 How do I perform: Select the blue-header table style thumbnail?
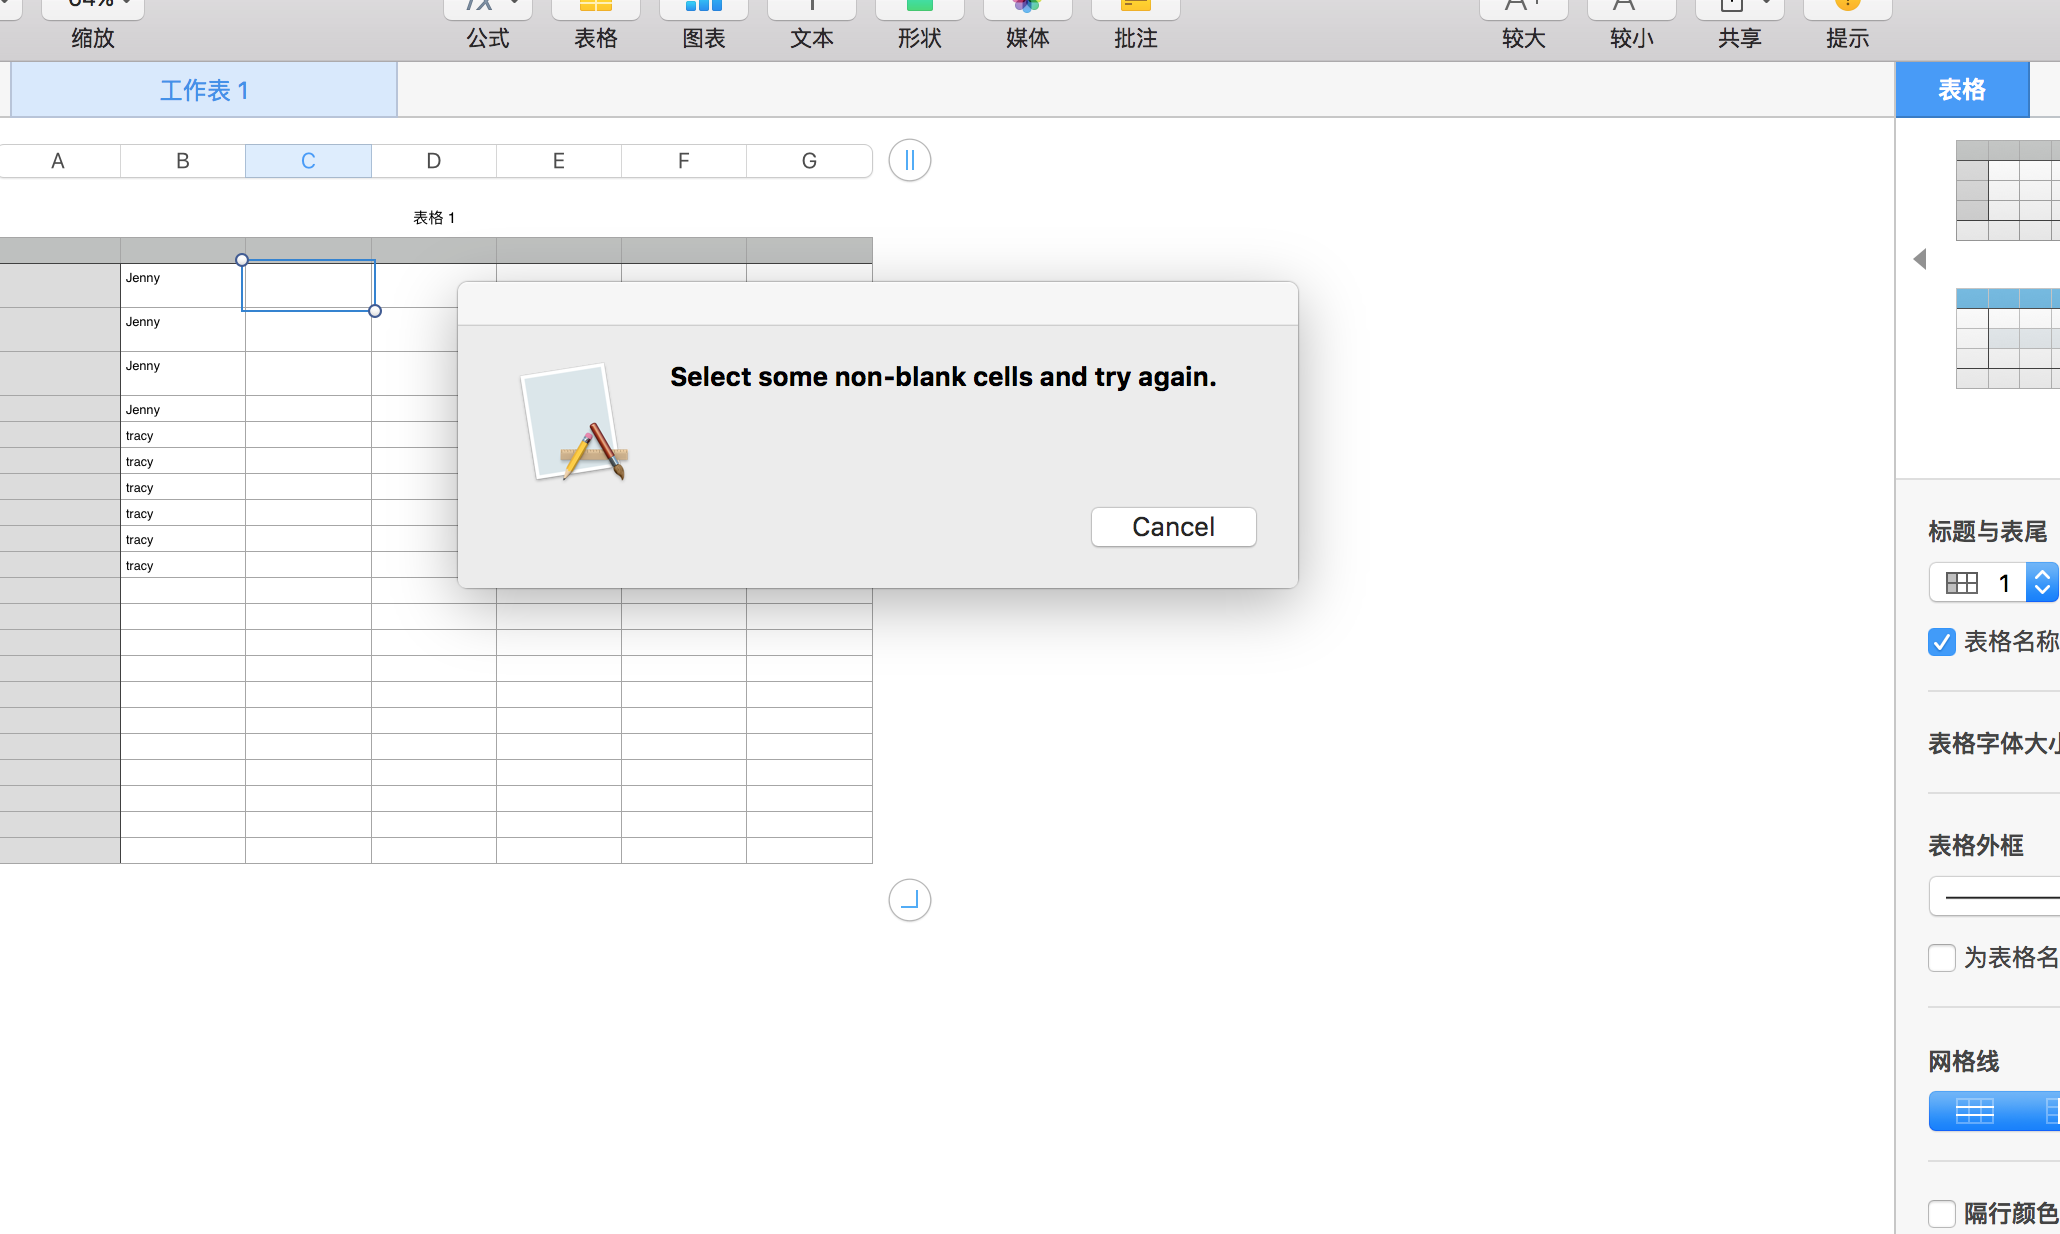pos(2006,338)
